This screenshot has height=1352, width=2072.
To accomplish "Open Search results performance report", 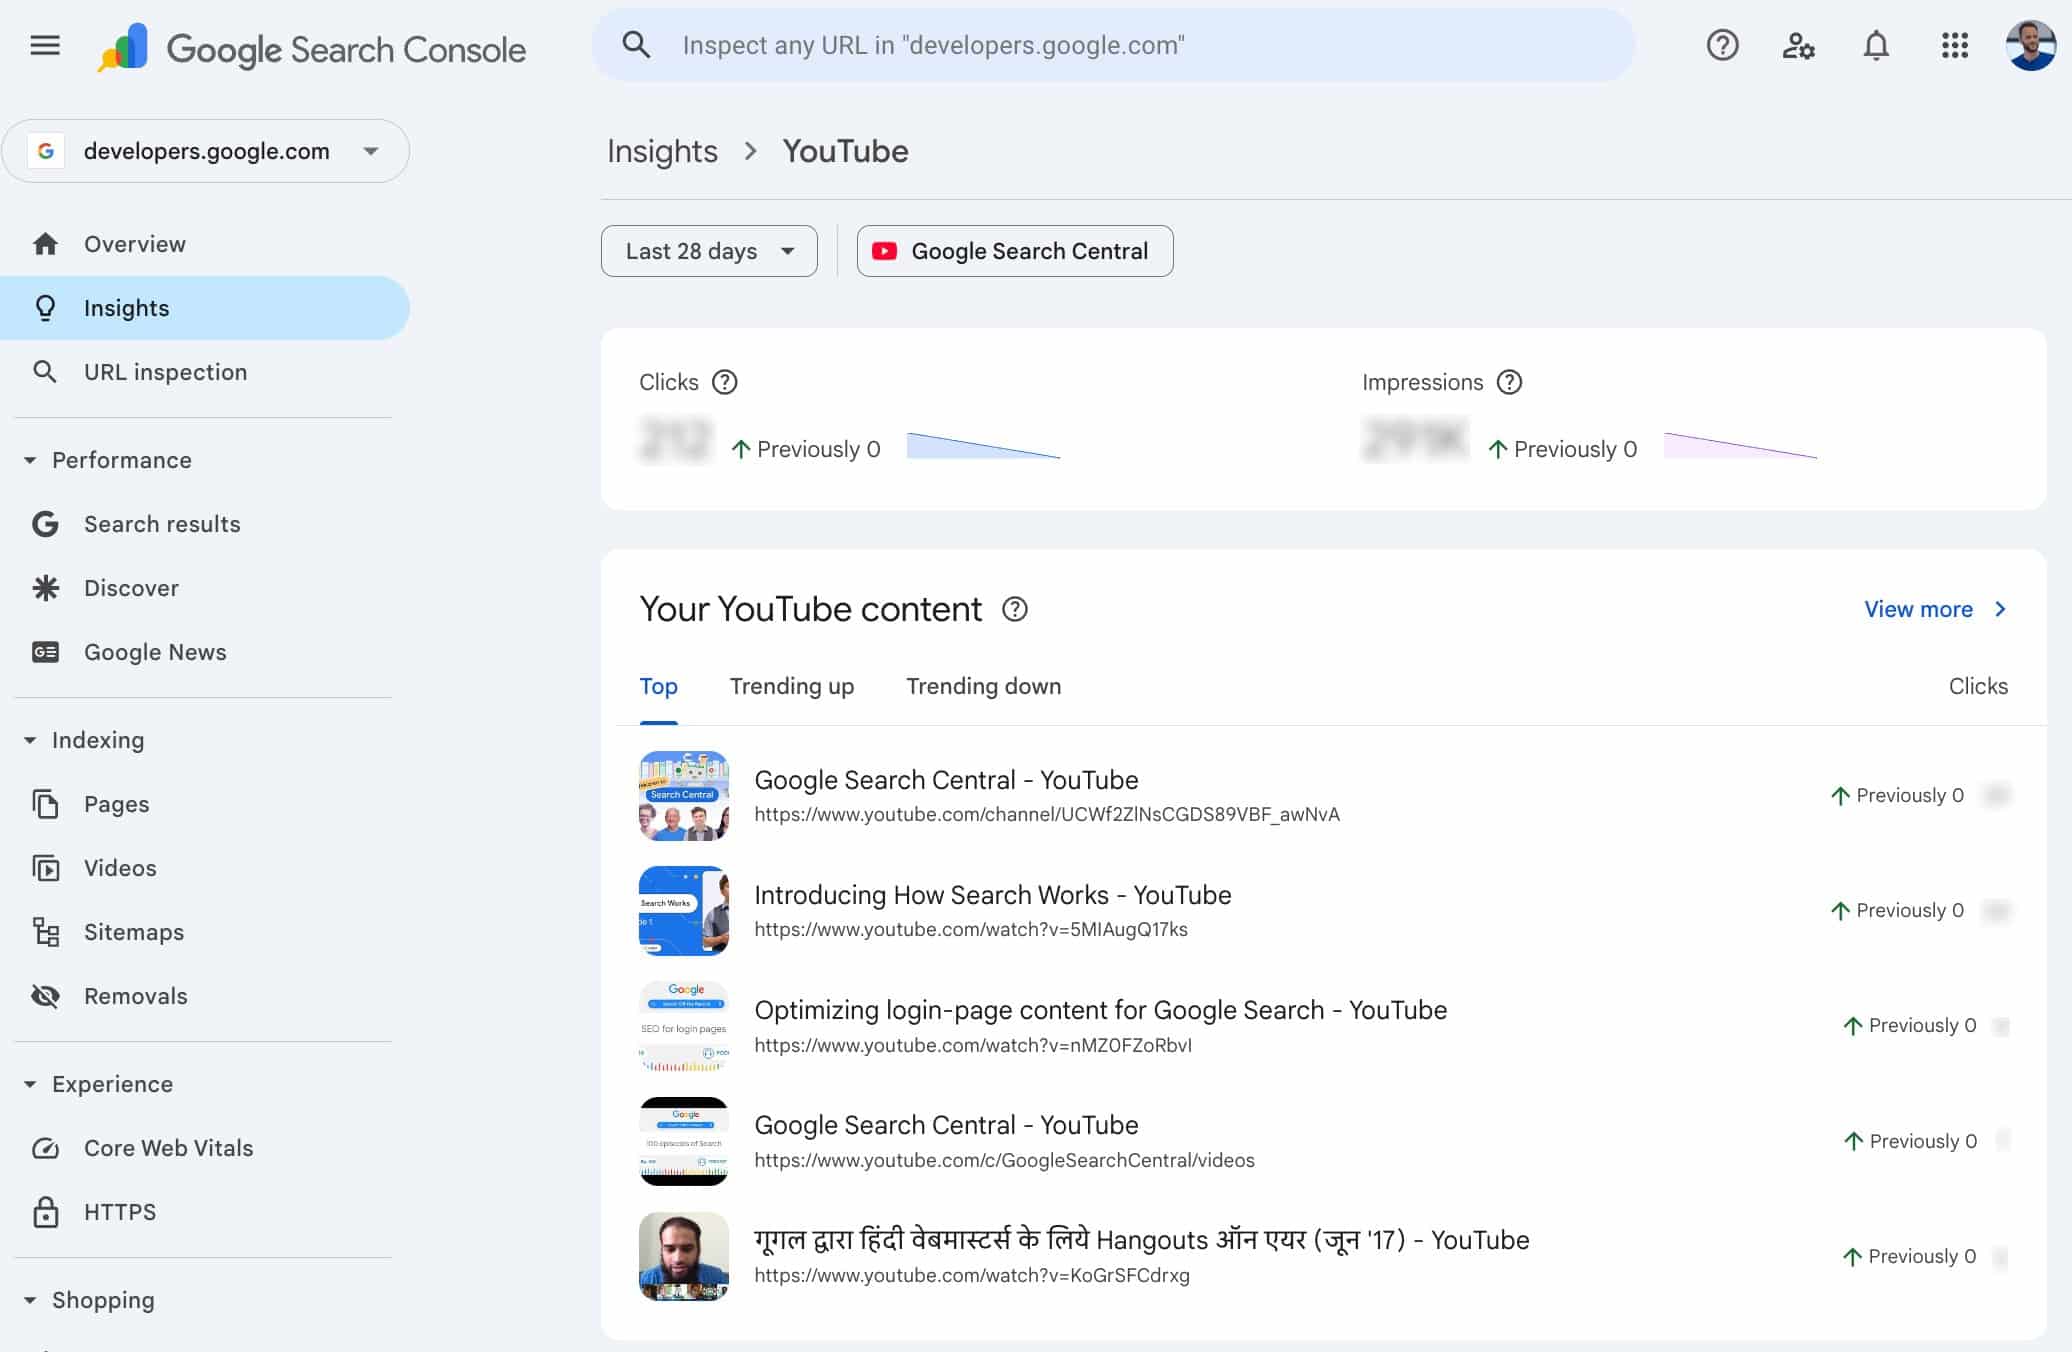I will click(x=162, y=523).
